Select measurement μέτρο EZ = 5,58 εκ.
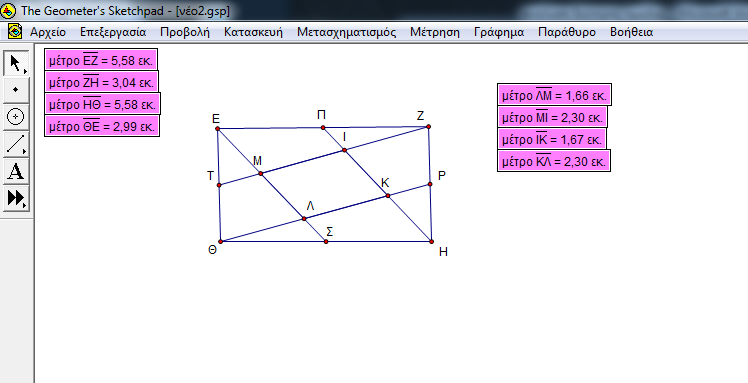The image size is (748, 383). (x=101, y=60)
